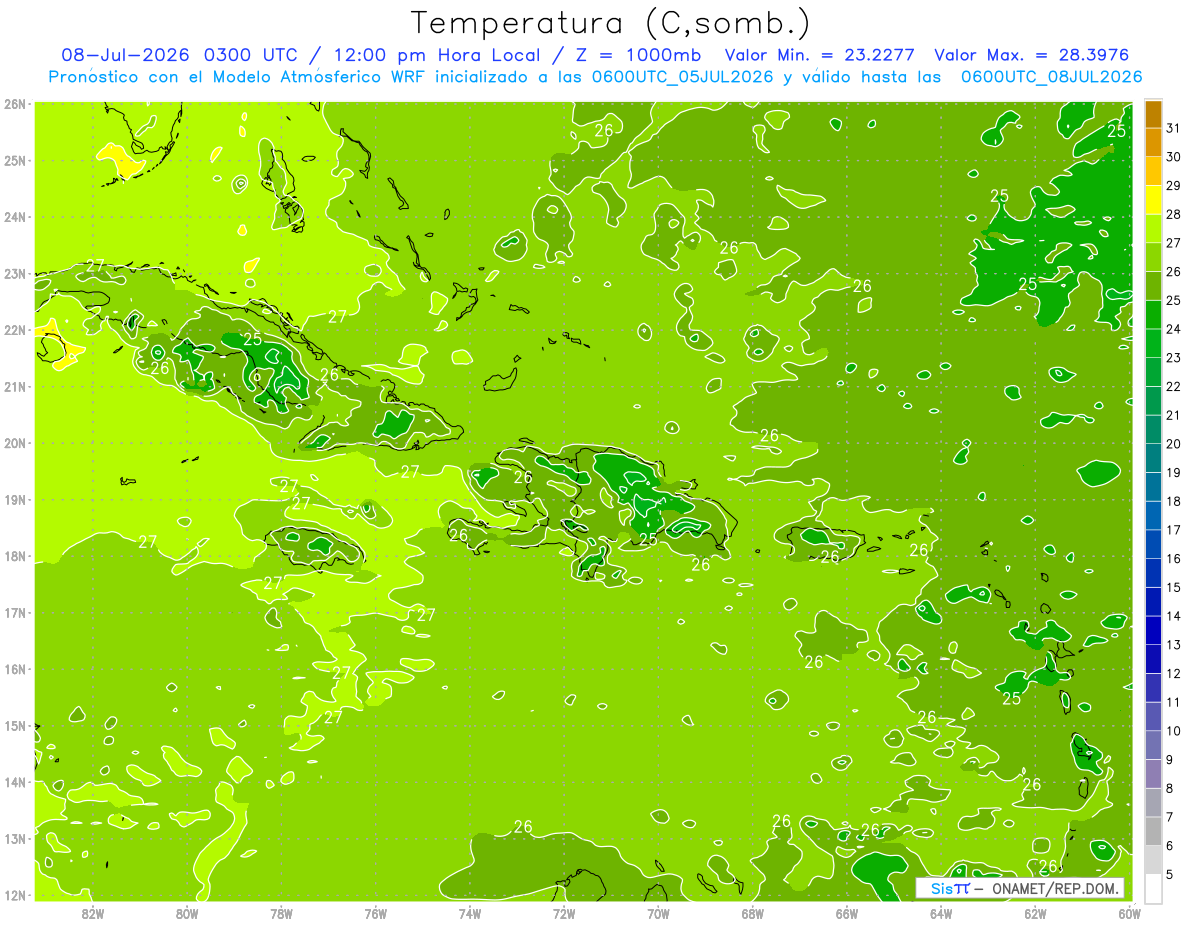Click the color scale number 23
This screenshot has height=927, width=1200.
(x=1173, y=358)
